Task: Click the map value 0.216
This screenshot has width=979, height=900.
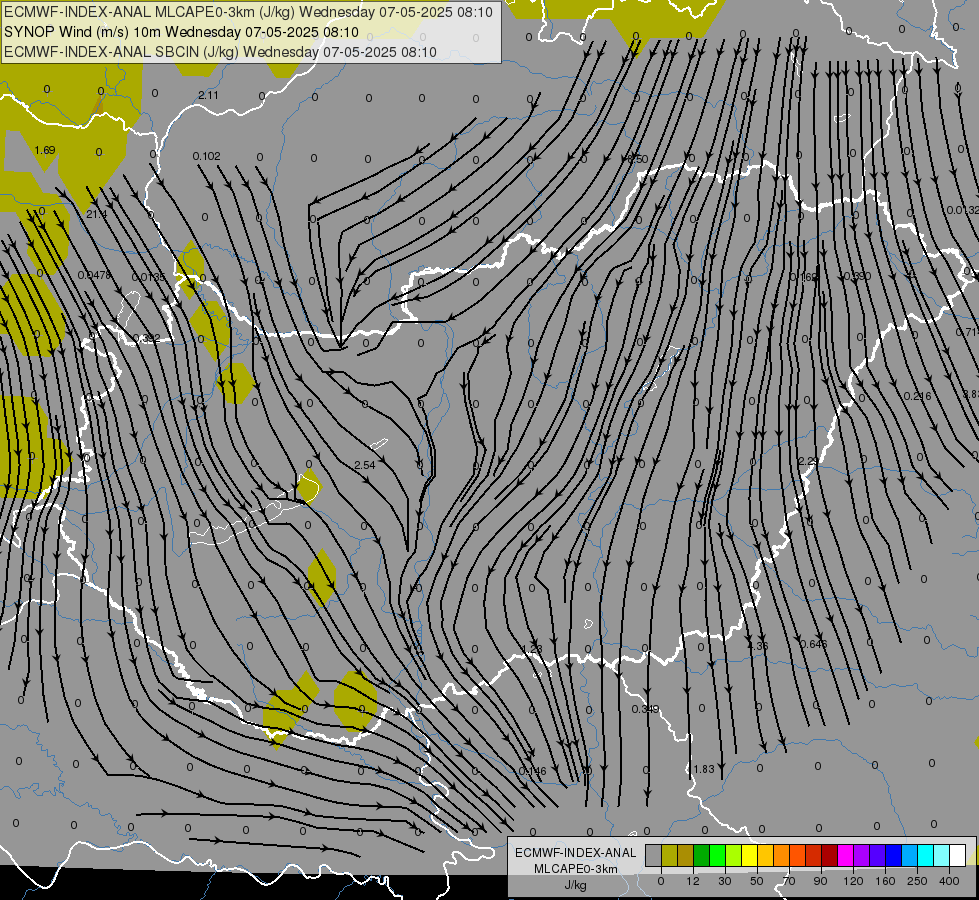Action: tap(918, 396)
